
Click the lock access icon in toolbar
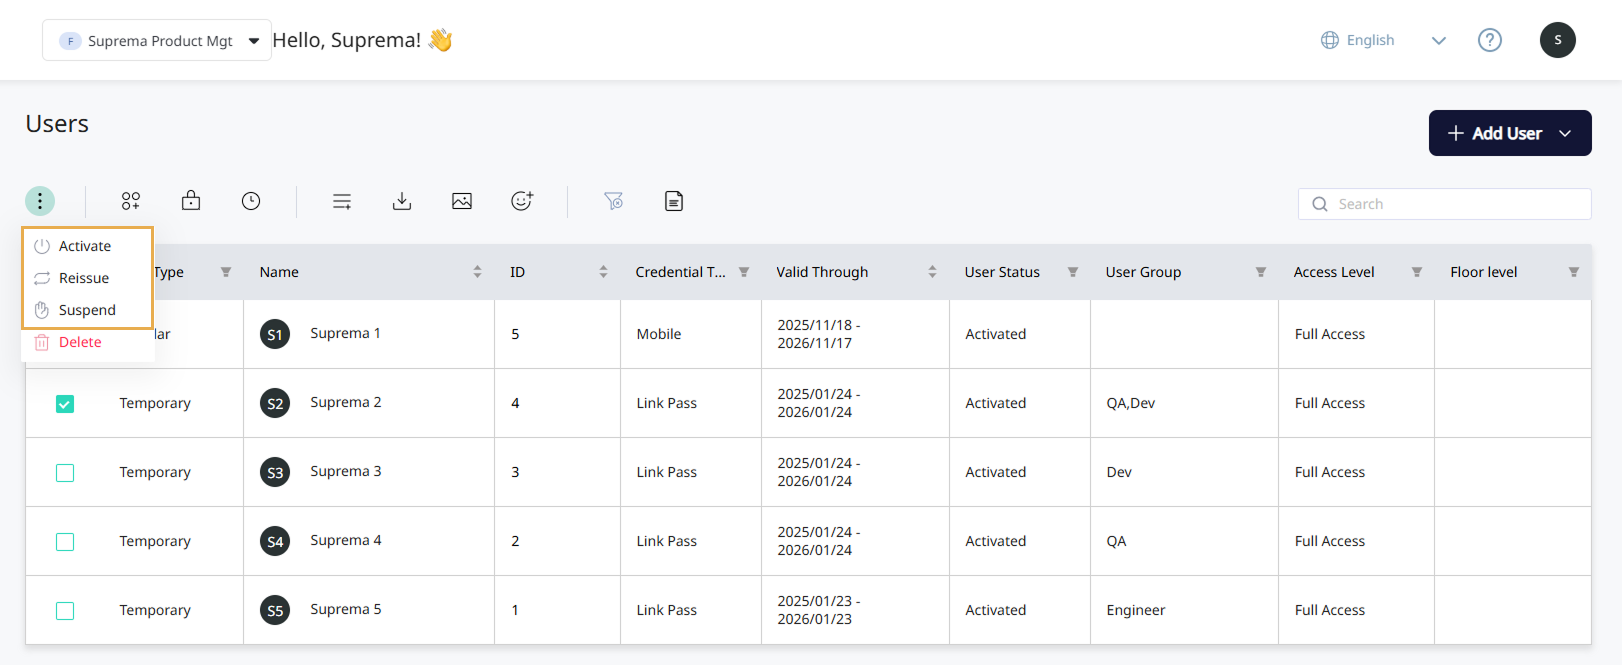coord(191,201)
